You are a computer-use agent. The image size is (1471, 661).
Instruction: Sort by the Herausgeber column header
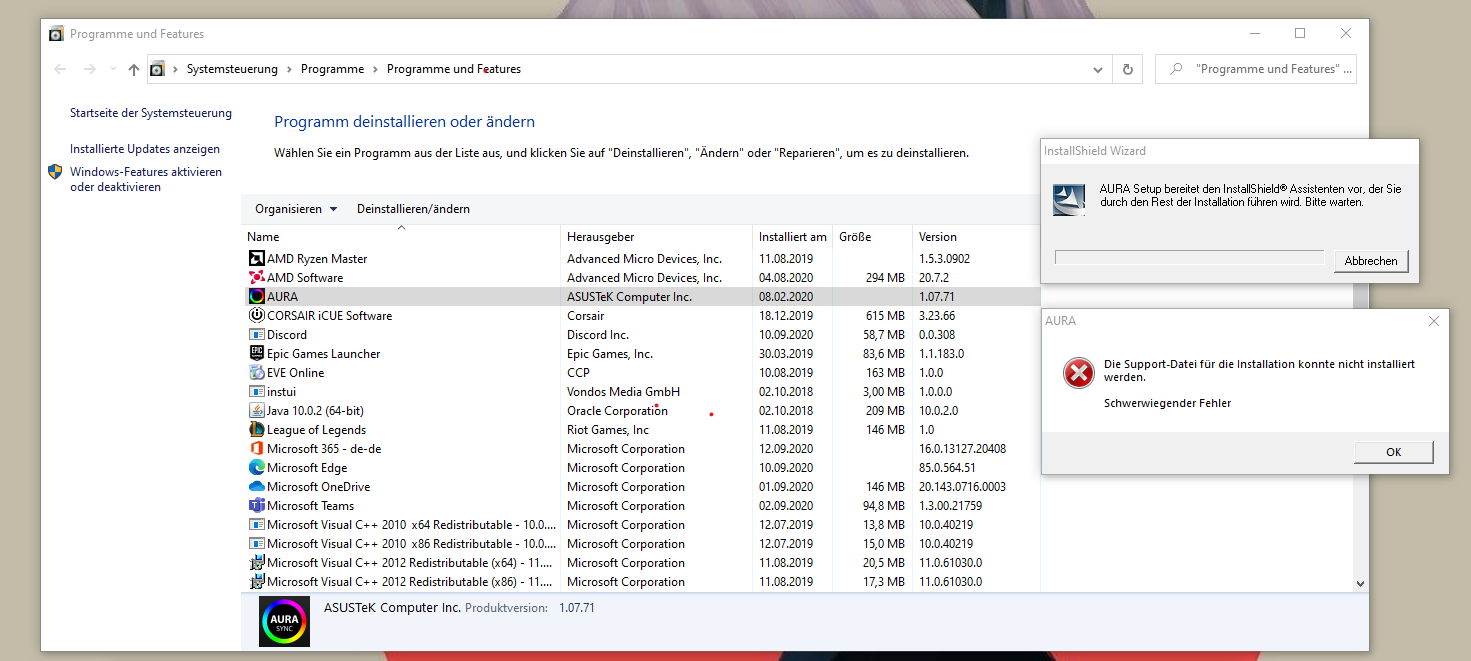[656, 237]
